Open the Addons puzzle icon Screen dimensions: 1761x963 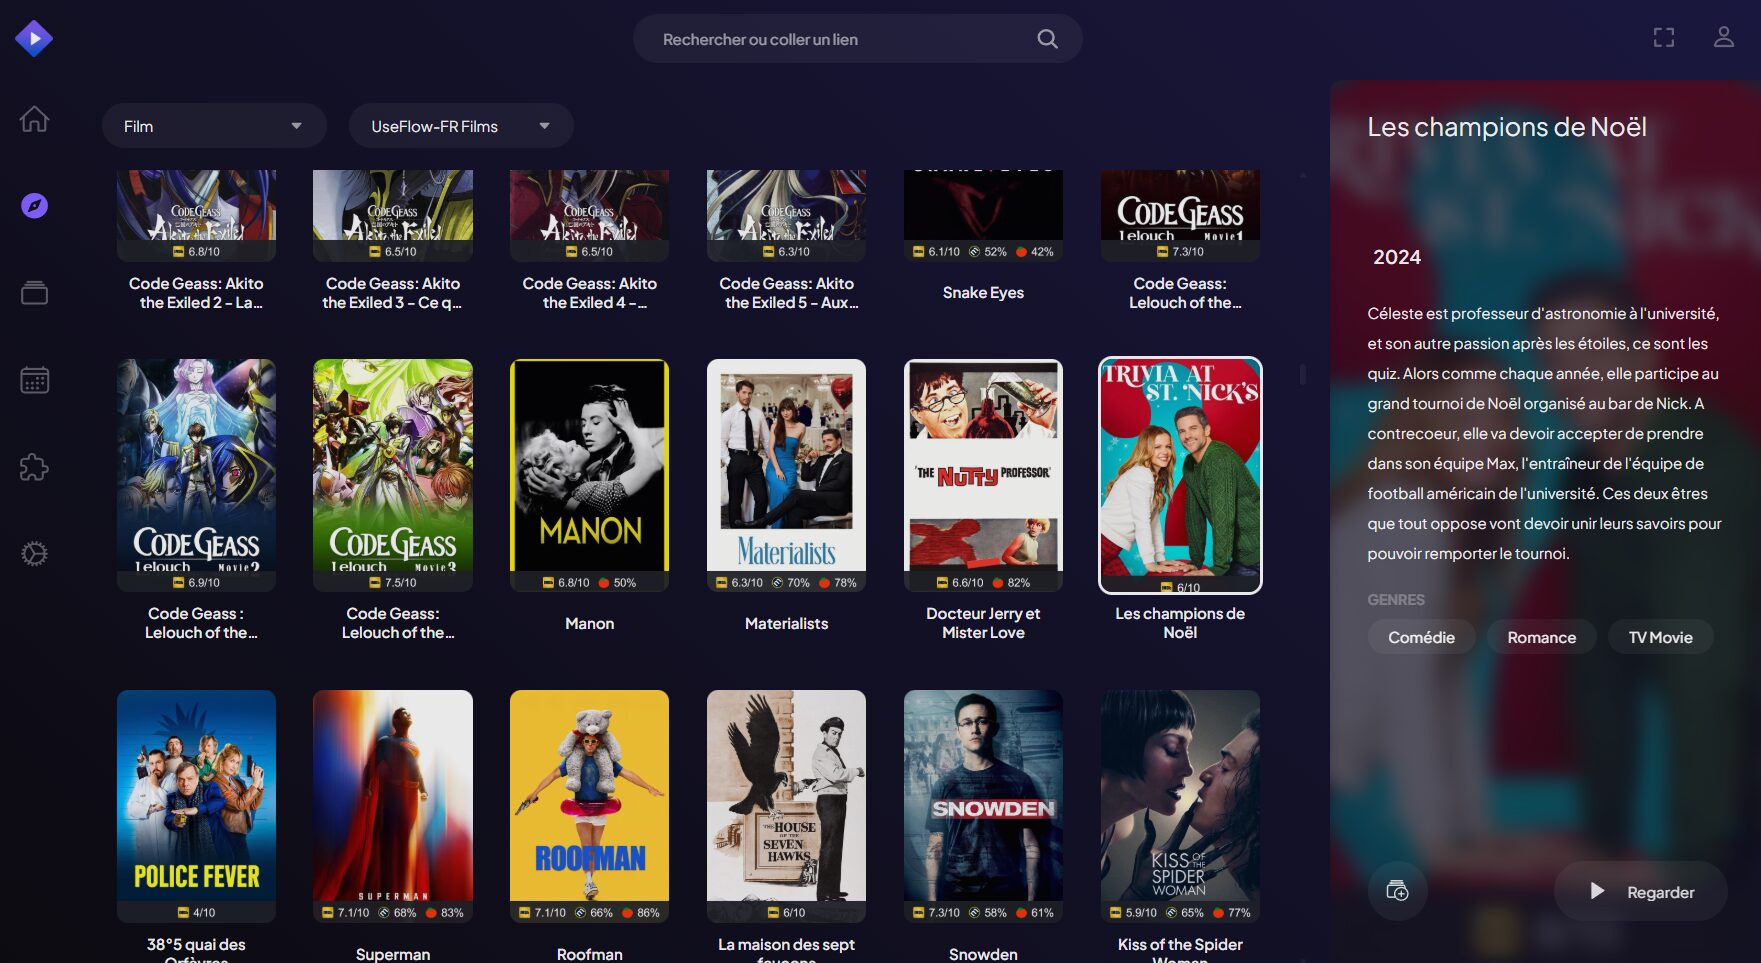34,467
